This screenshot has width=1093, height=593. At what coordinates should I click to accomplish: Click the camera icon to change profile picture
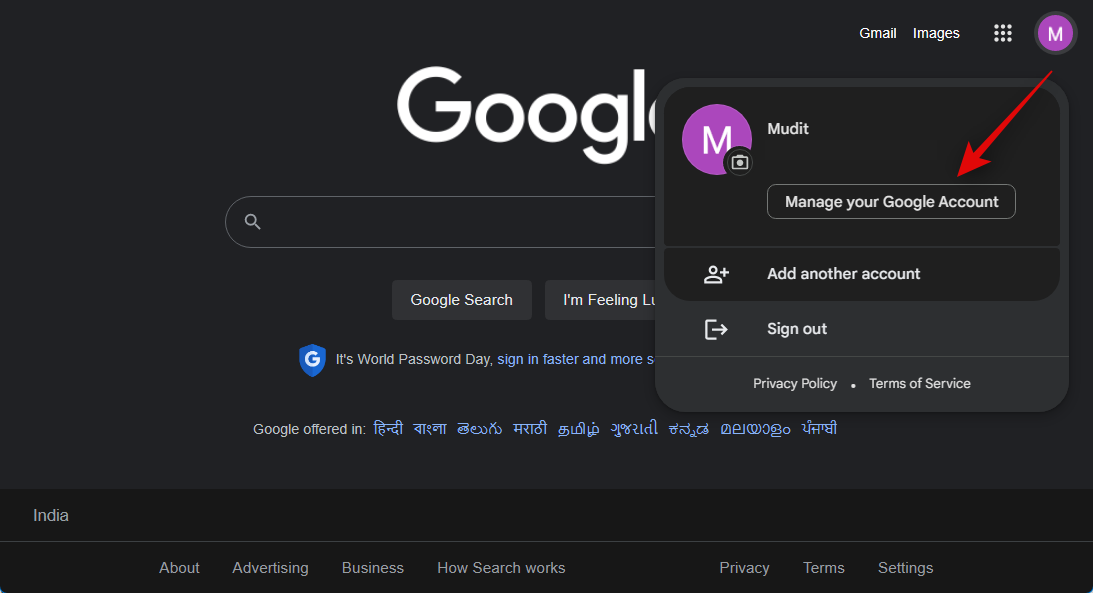pyautogui.click(x=740, y=162)
